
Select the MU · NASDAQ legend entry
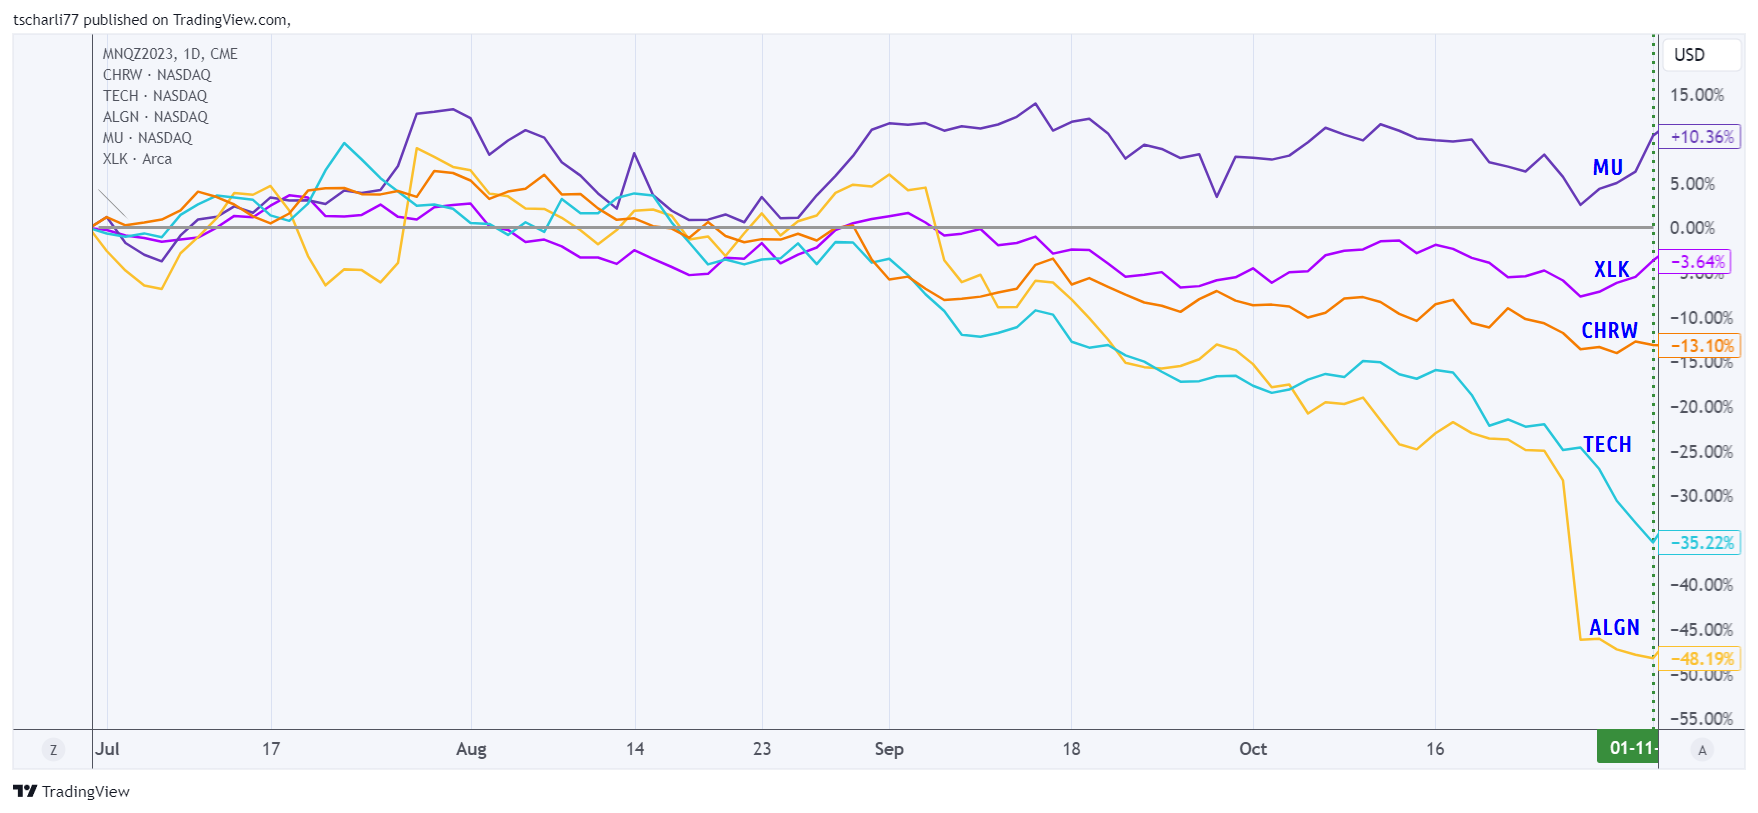(x=147, y=138)
